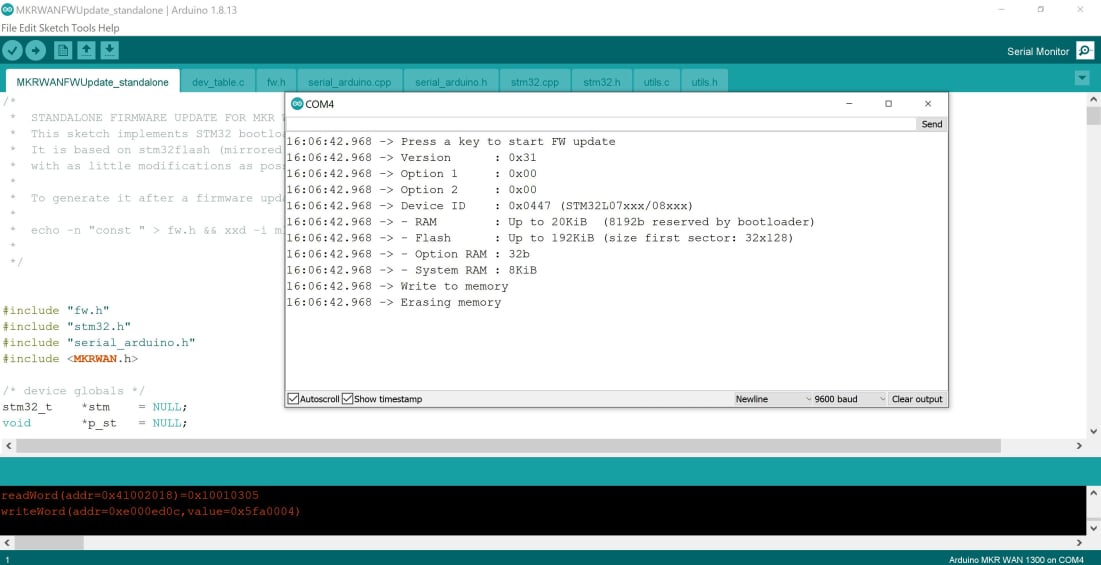Click the serial input text field
1101x565 pixels.
tap(601, 124)
